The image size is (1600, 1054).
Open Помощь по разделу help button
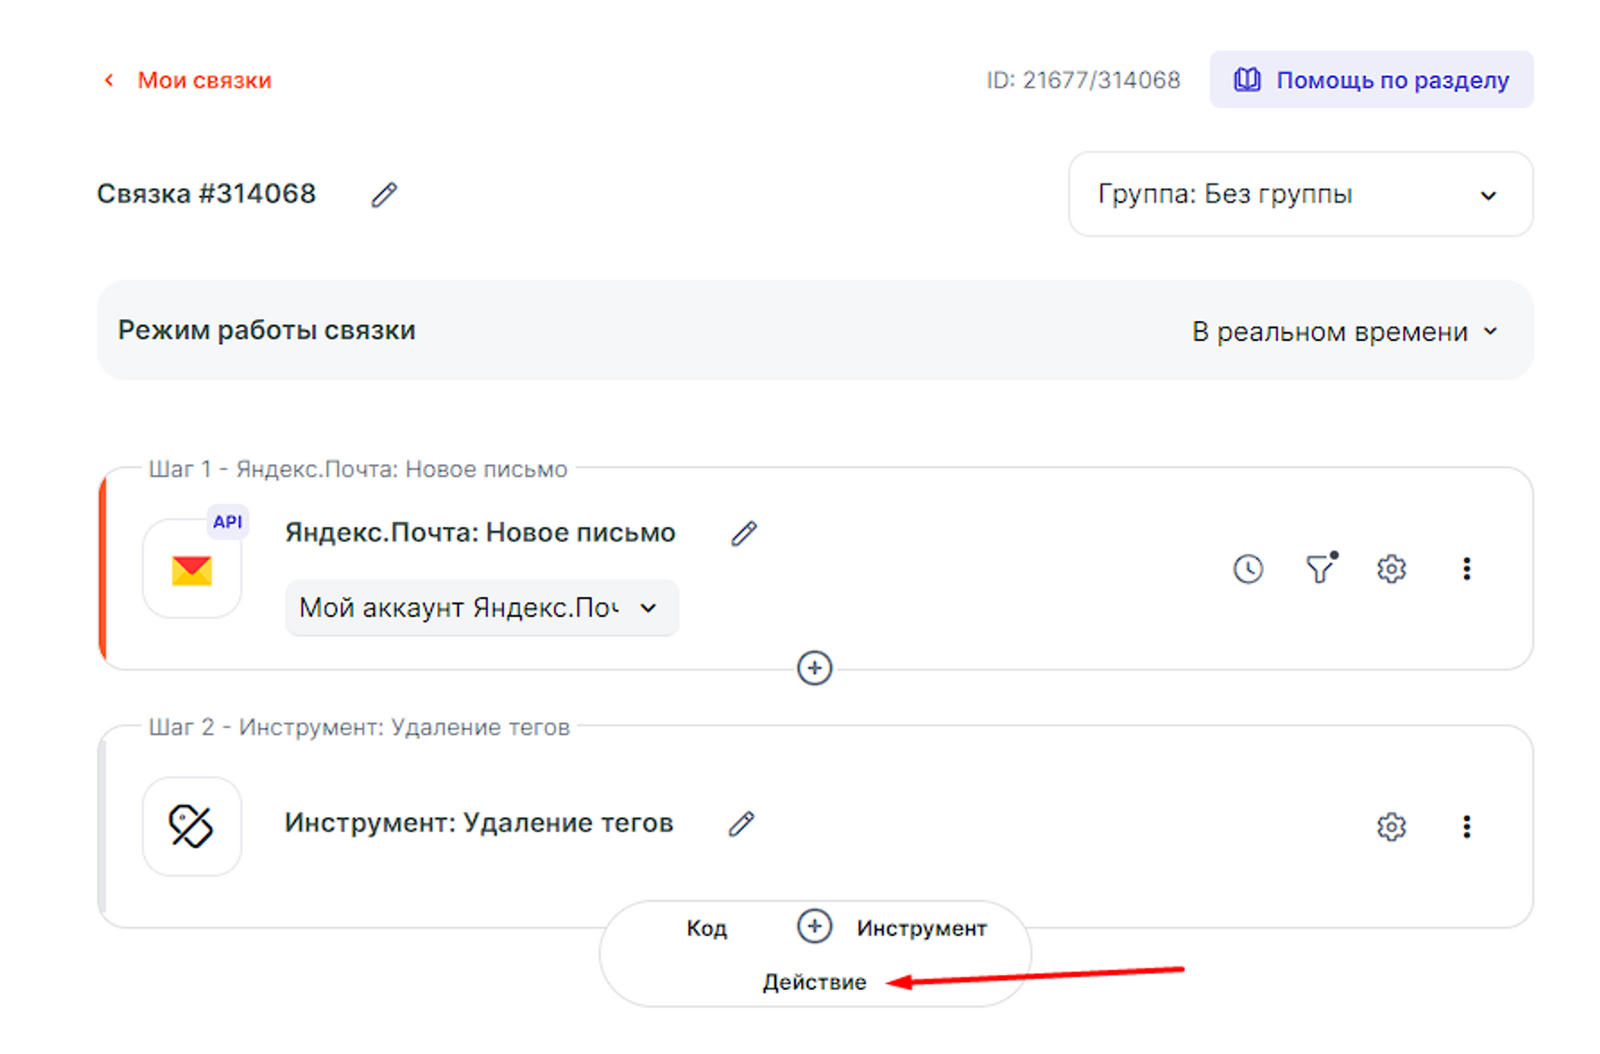(x=1371, y=80)
